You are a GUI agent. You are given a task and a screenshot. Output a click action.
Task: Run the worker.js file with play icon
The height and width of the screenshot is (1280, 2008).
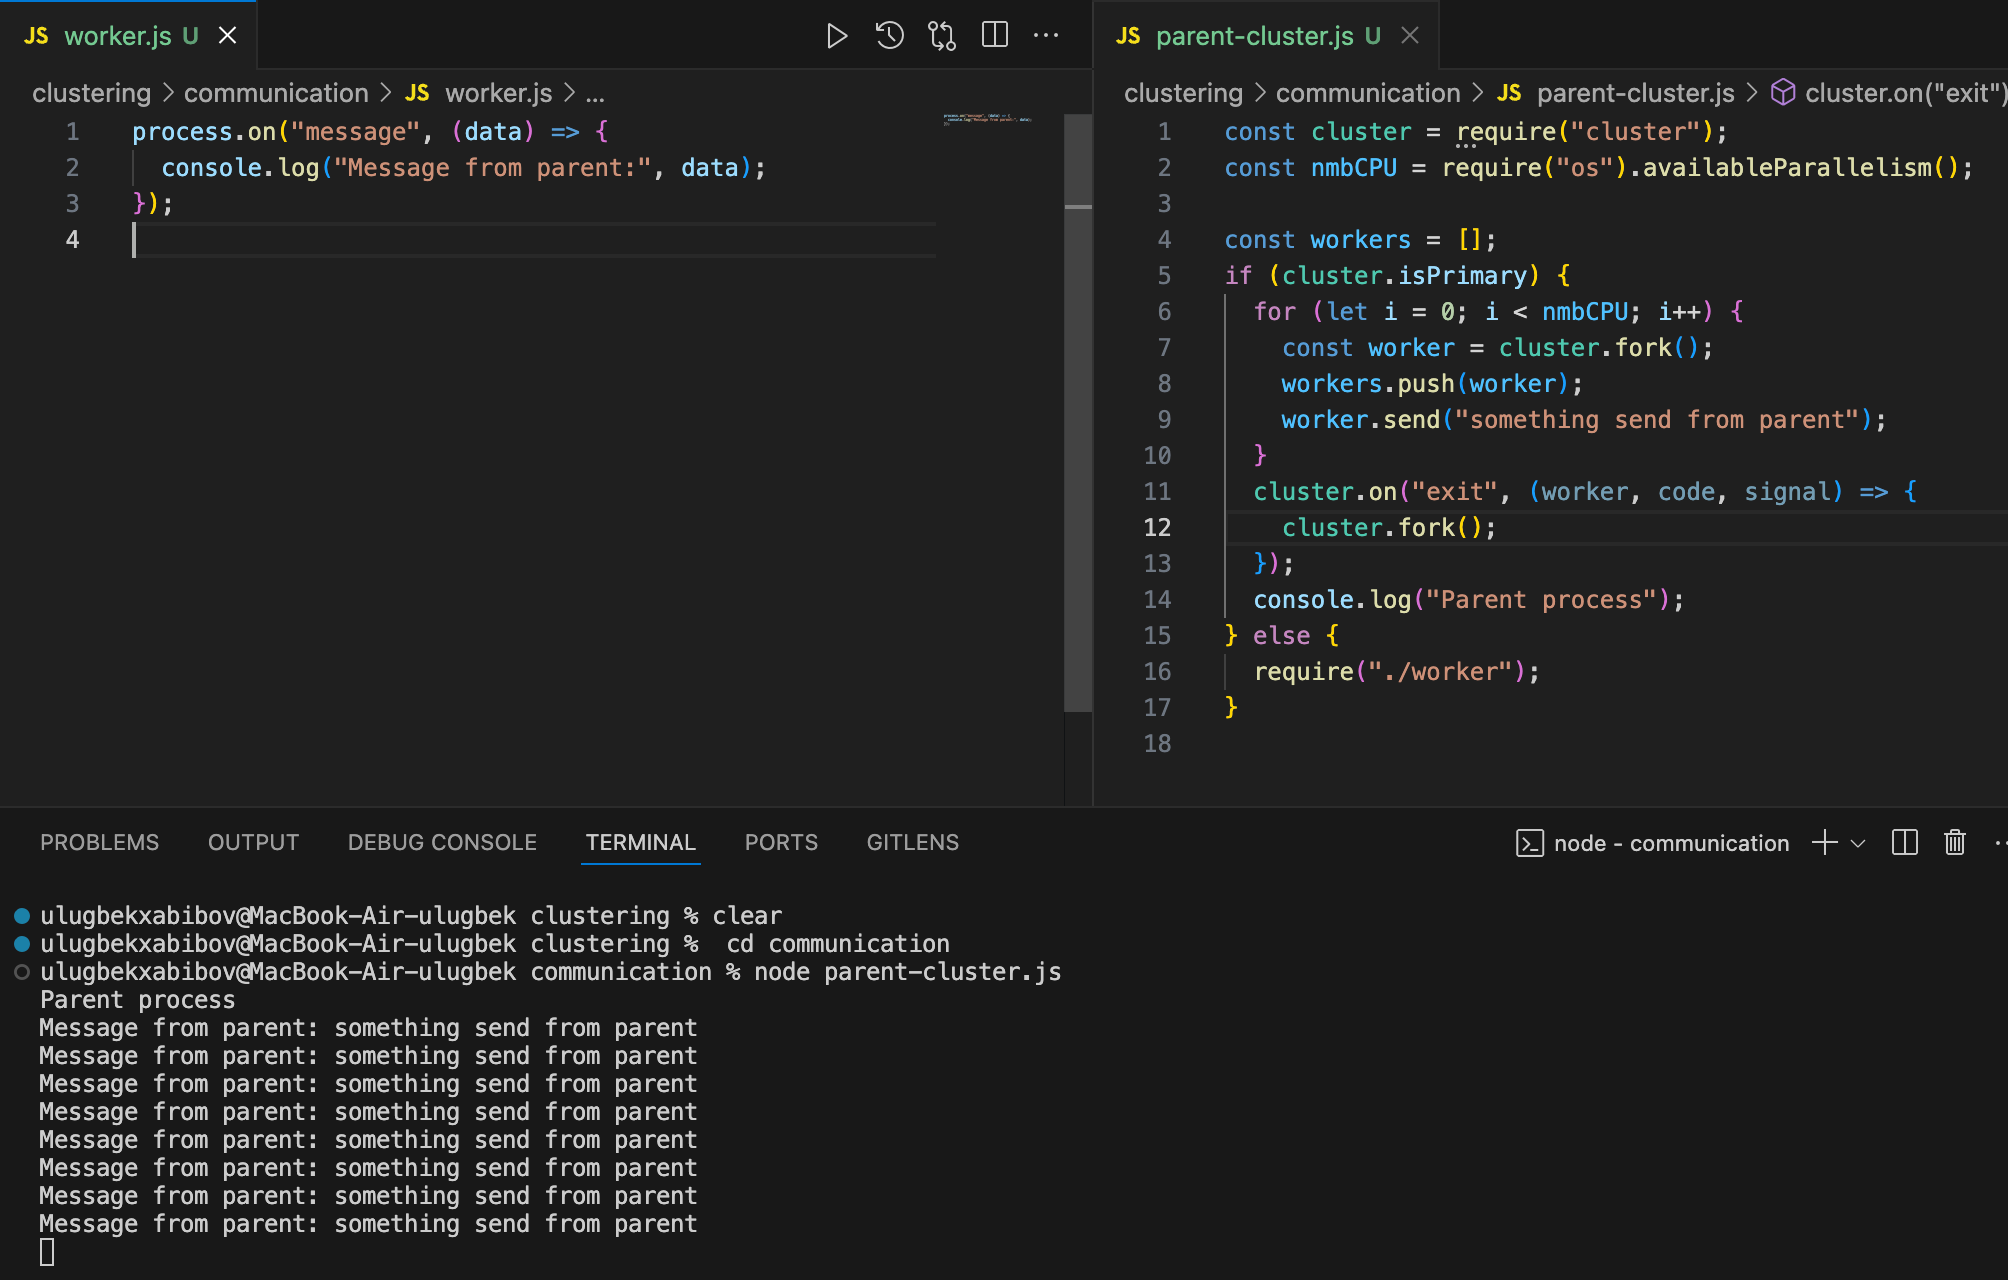click(837, 36)
